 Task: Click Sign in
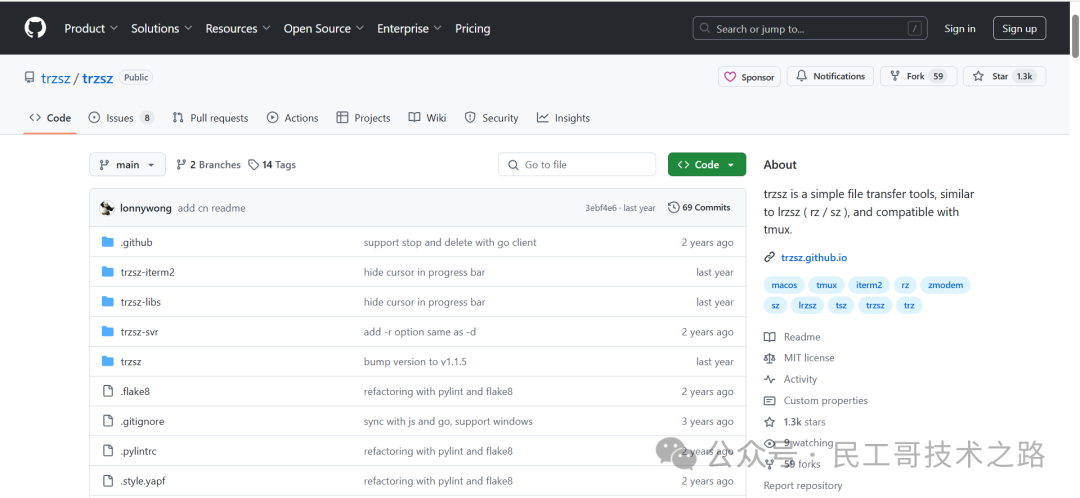click(959, 28)
